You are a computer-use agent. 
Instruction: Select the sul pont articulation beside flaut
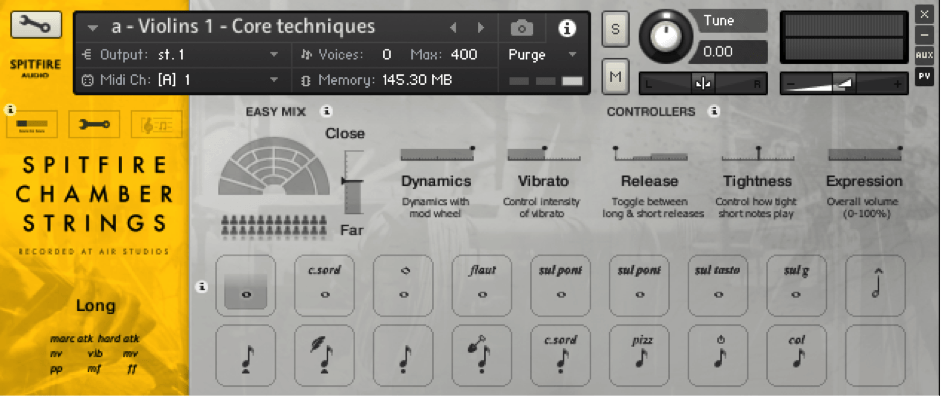tap(561, 286)
